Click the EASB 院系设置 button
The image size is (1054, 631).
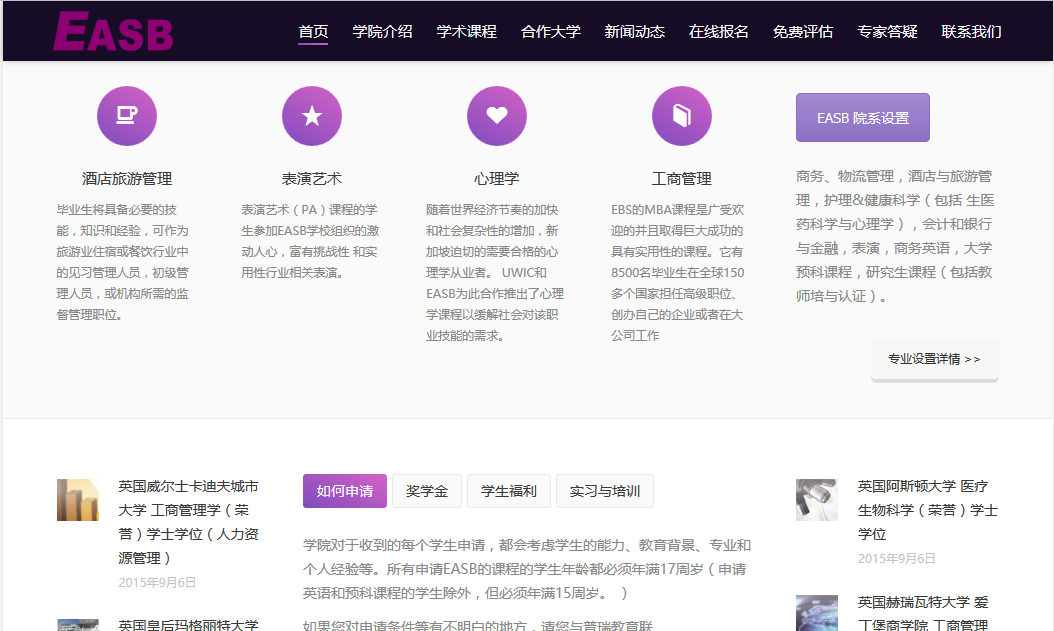coord(862,118)
